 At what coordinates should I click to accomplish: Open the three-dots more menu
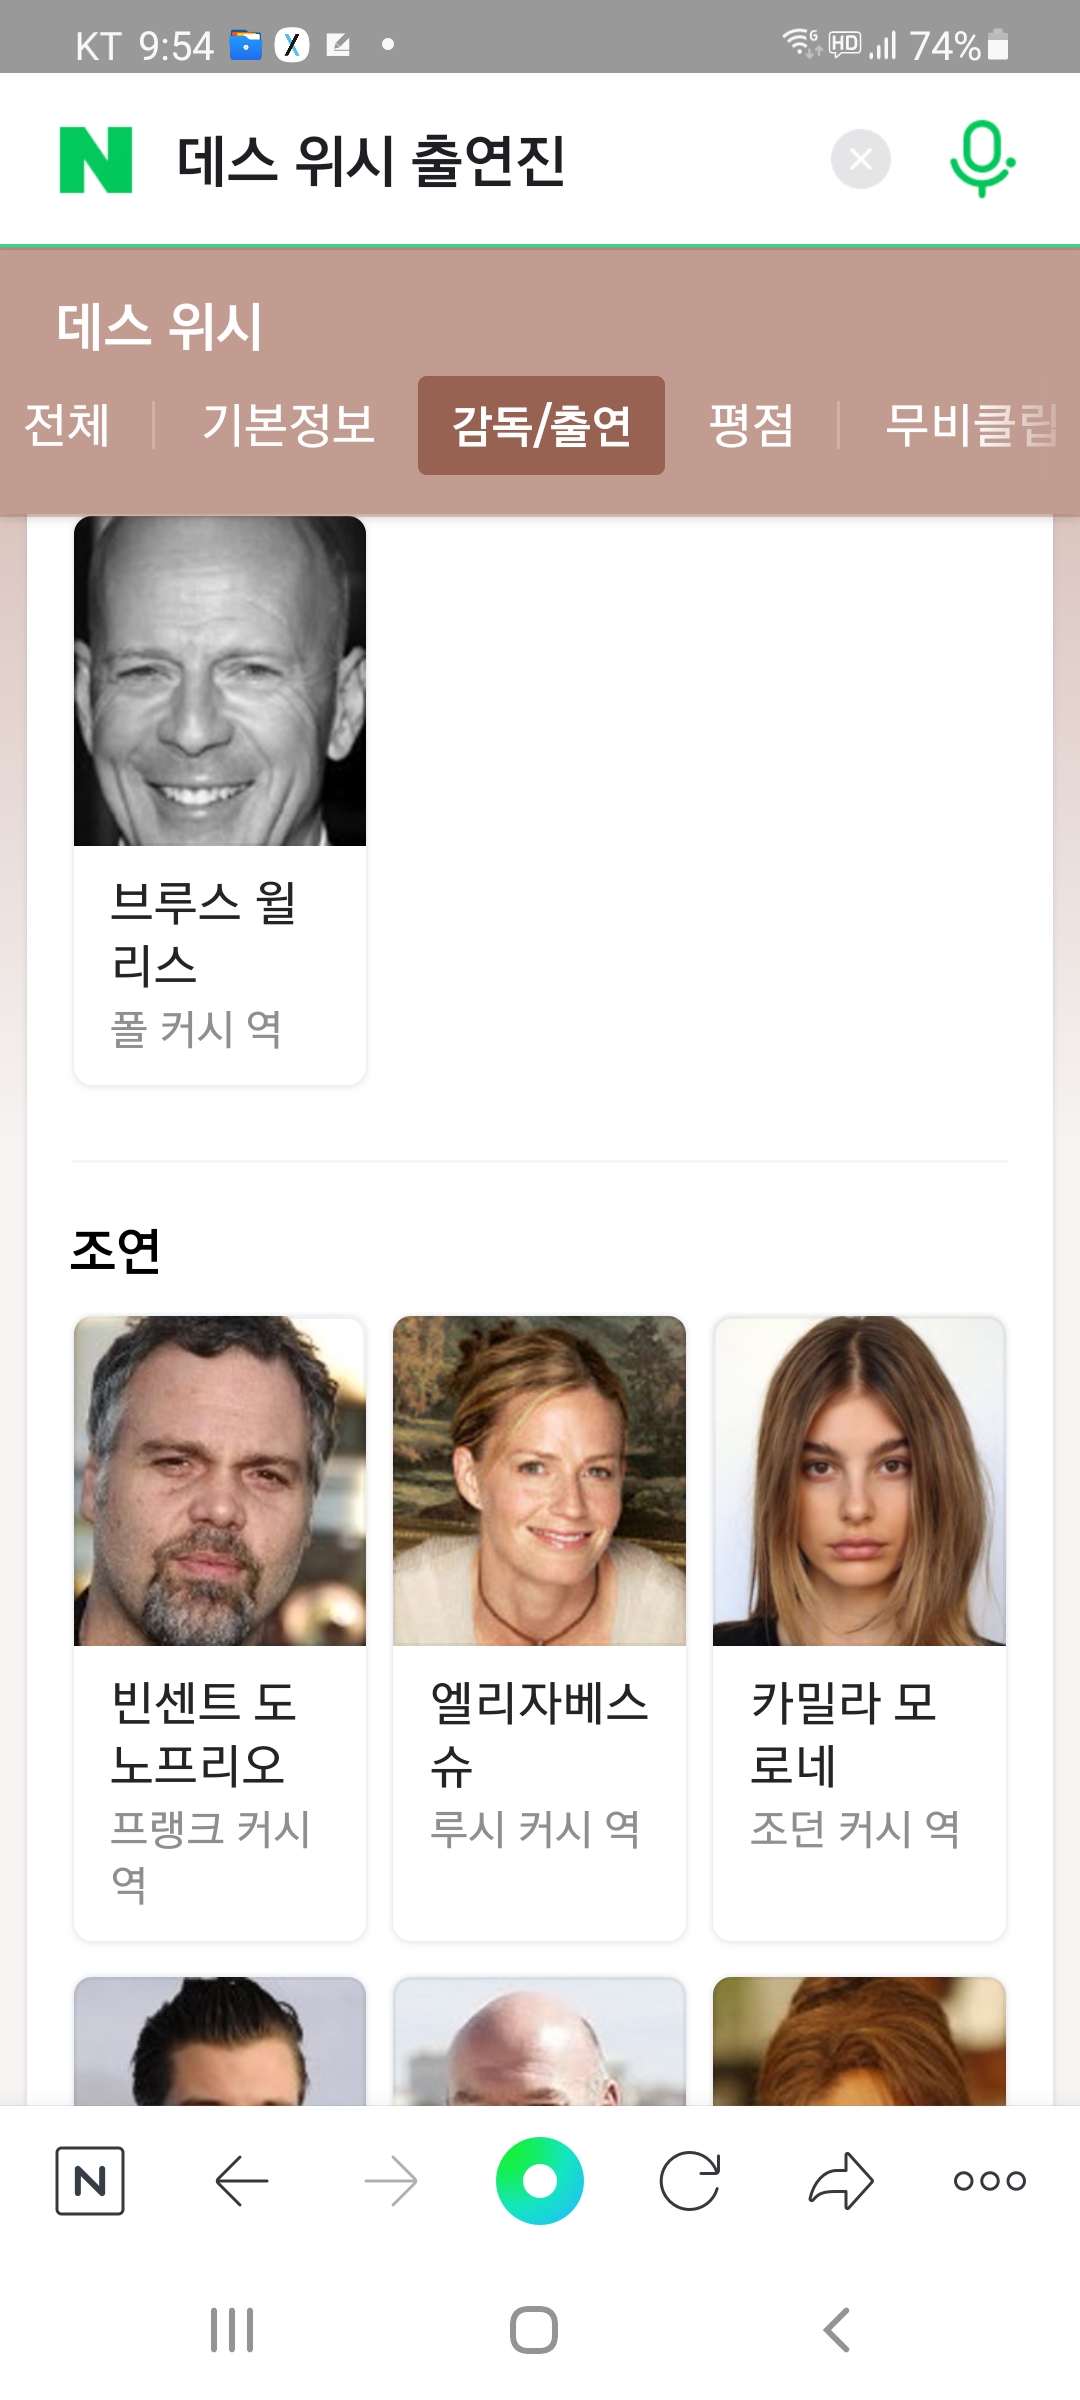[x=990, y=2181]
